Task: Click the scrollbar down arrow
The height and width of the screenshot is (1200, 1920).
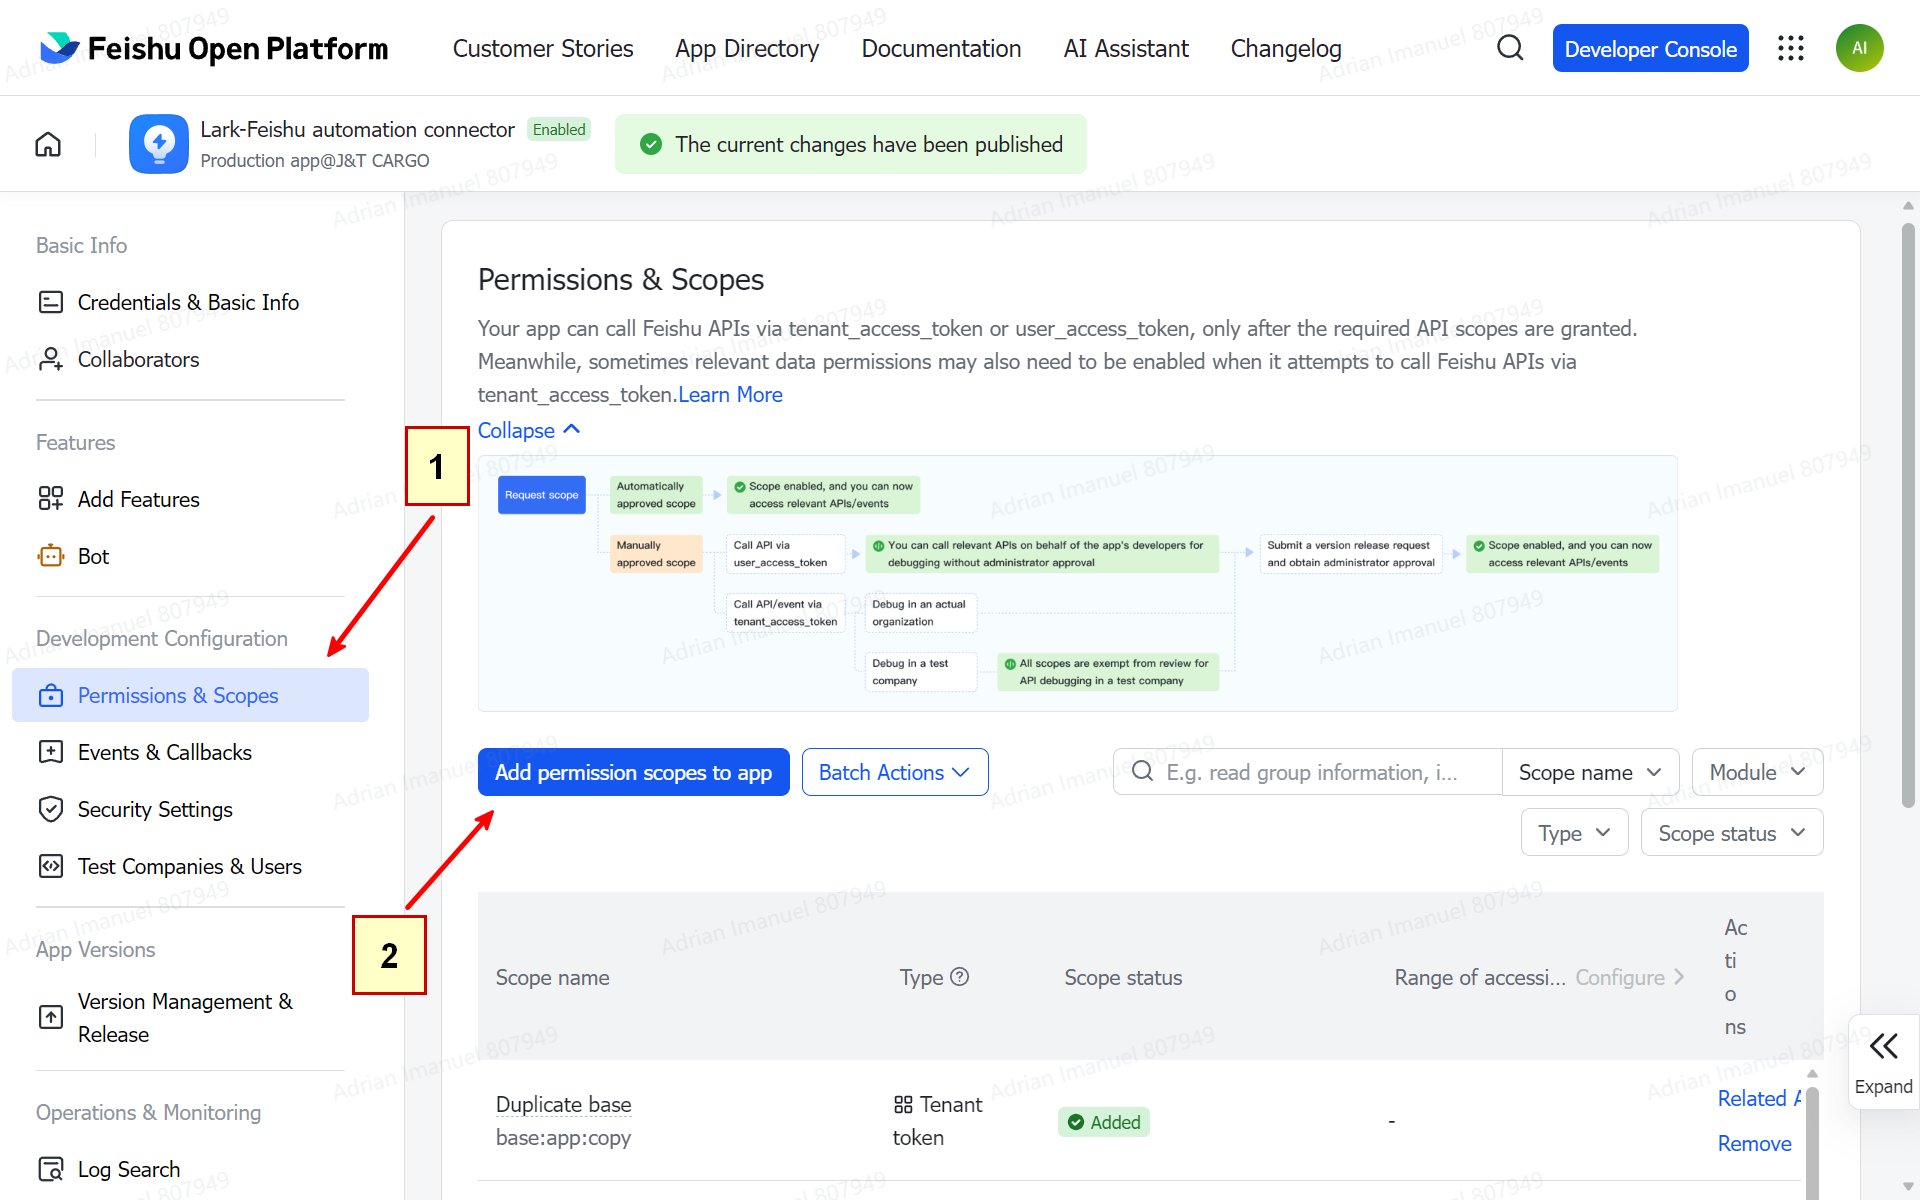Action: [x=1908, y=1188]
